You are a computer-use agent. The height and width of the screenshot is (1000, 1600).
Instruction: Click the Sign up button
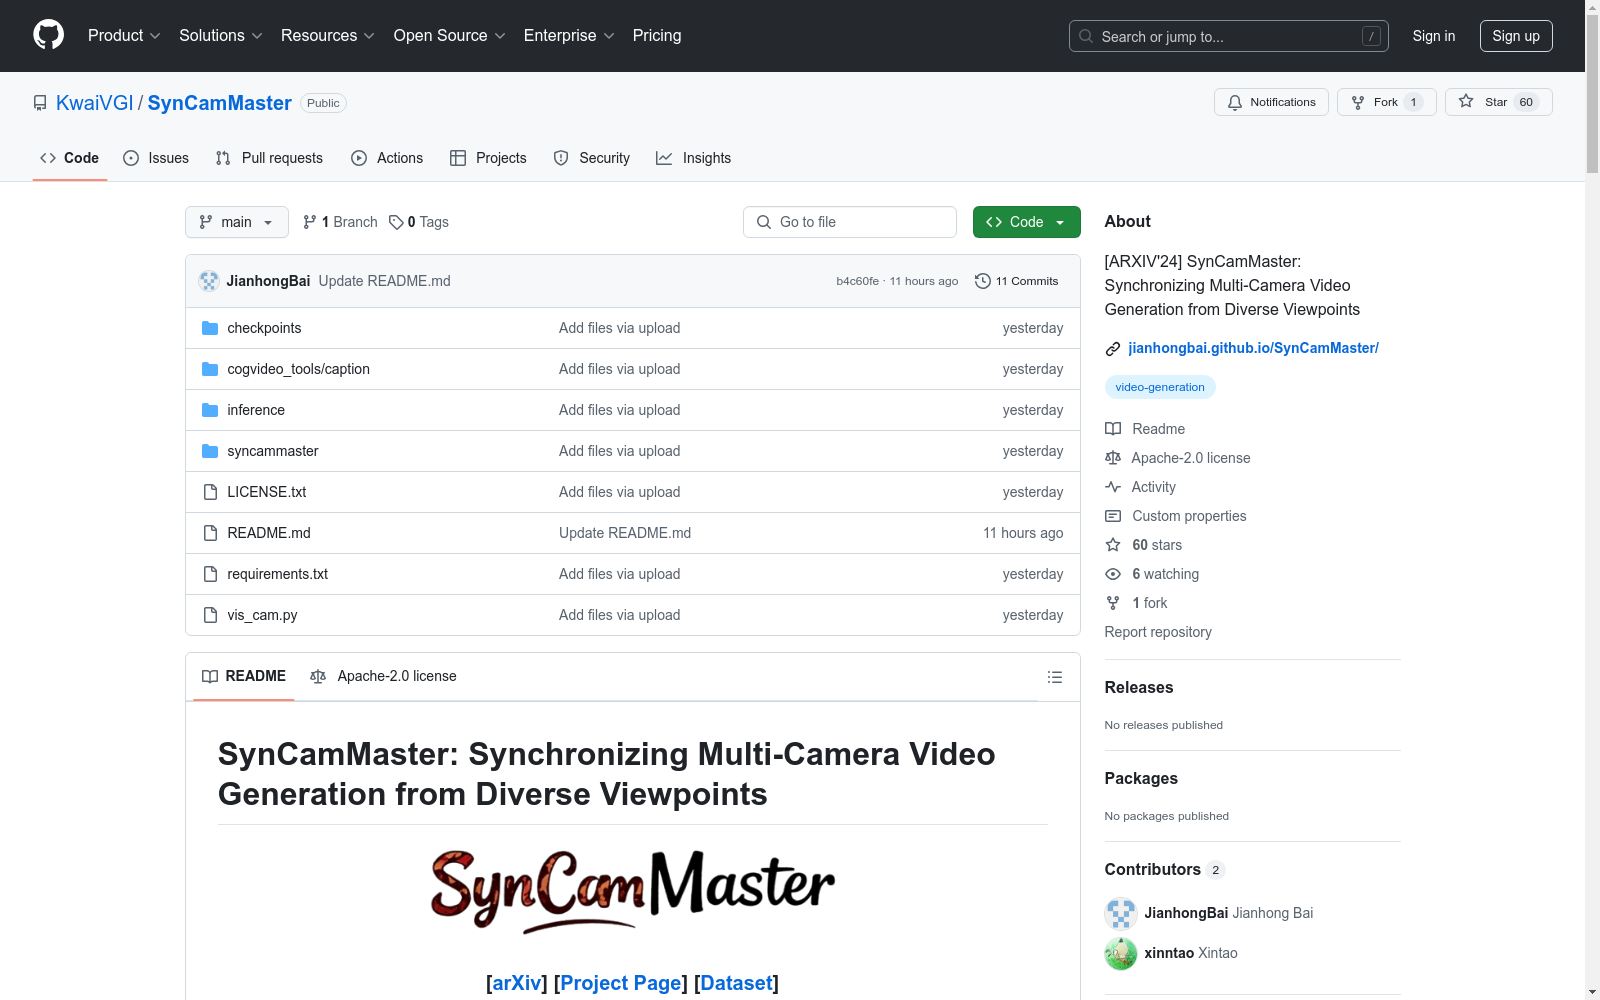click(1515, 36)
